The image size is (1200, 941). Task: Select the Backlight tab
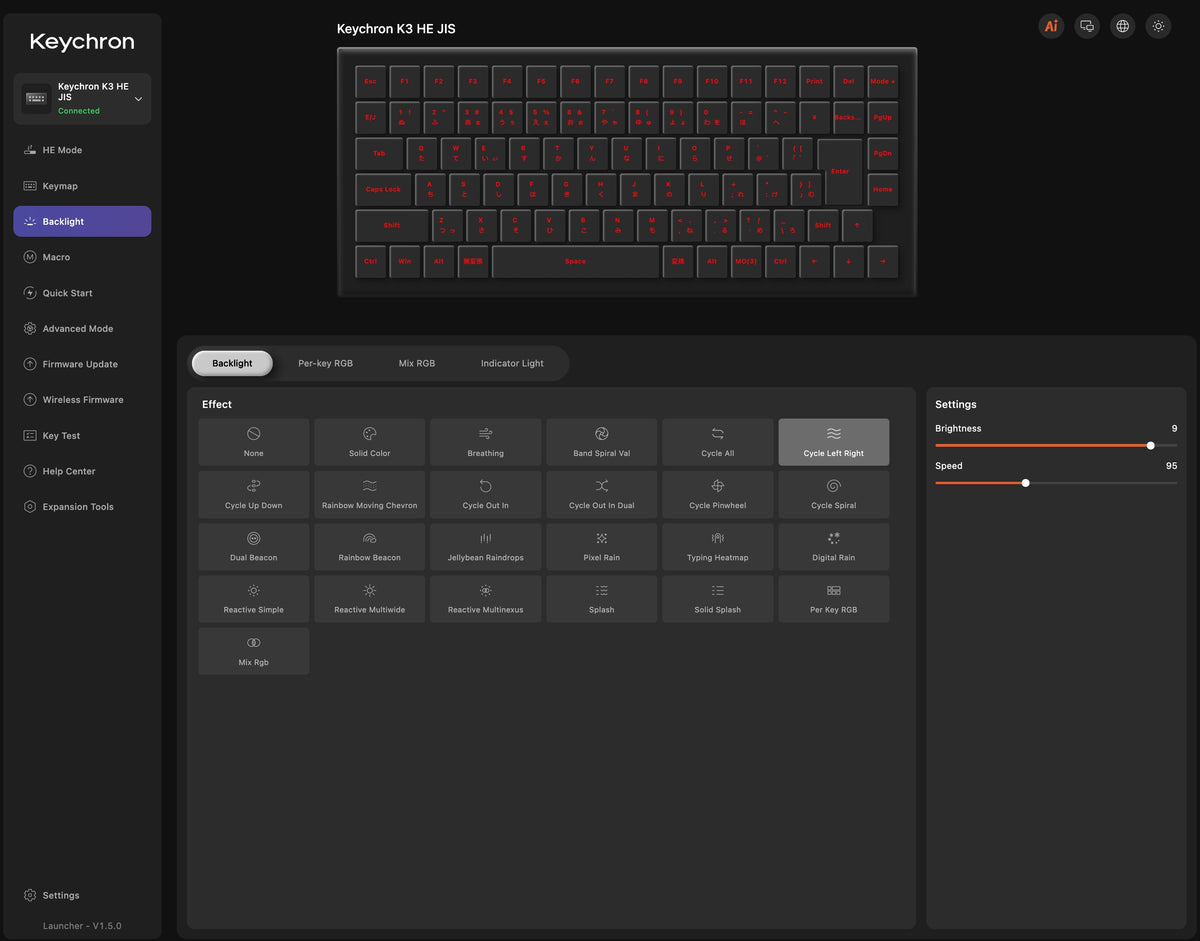point(232,363)
